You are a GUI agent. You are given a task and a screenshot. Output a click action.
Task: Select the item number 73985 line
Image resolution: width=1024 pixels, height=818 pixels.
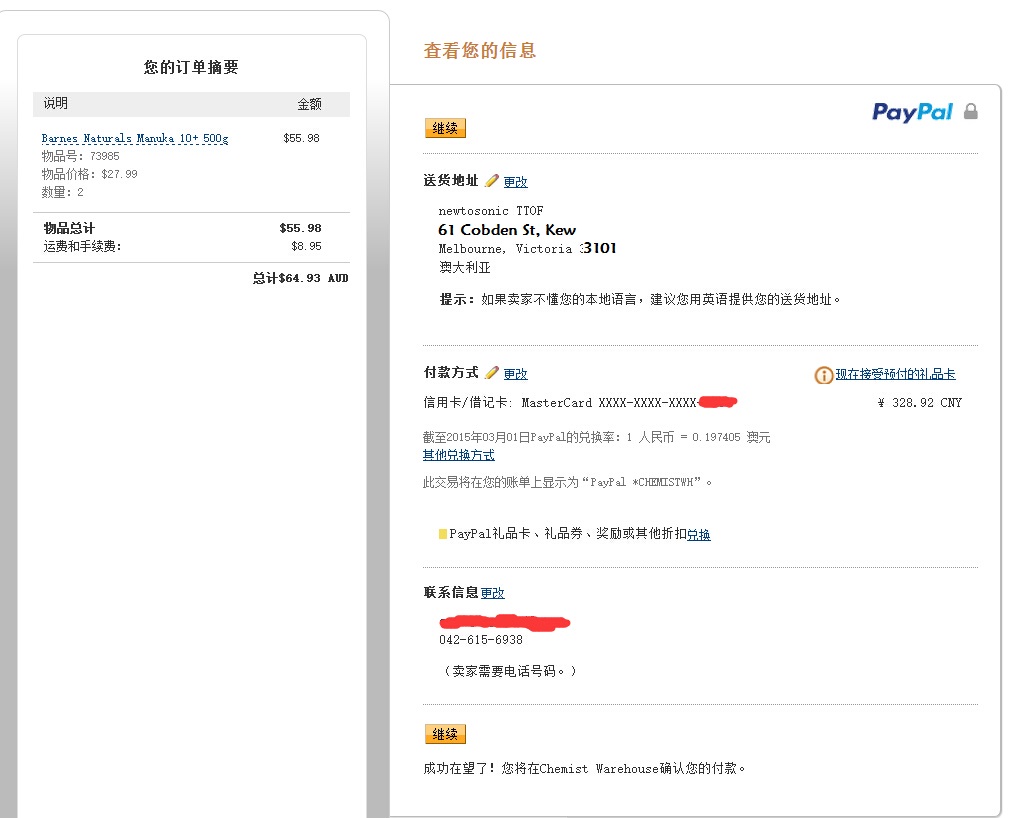pyautogui.click(x=80, y=156)
